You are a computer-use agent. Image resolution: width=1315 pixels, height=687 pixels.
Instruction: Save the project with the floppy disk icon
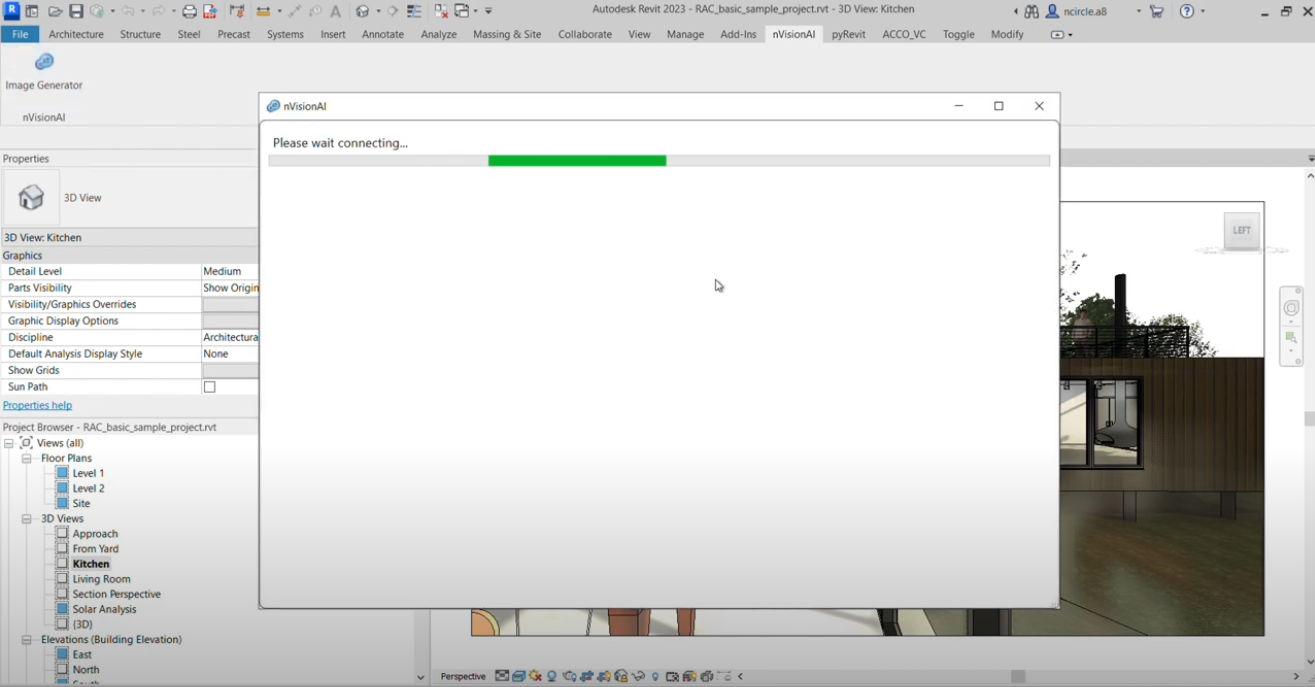pyautogui.click(x=76, y=11)
